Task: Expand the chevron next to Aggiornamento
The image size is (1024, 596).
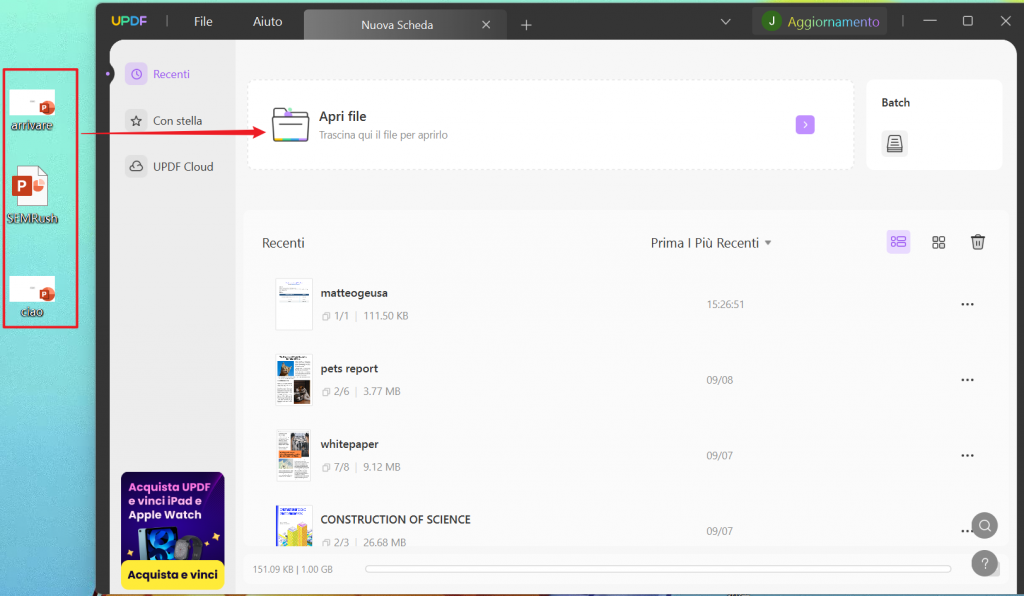Action: click(724, 21)
